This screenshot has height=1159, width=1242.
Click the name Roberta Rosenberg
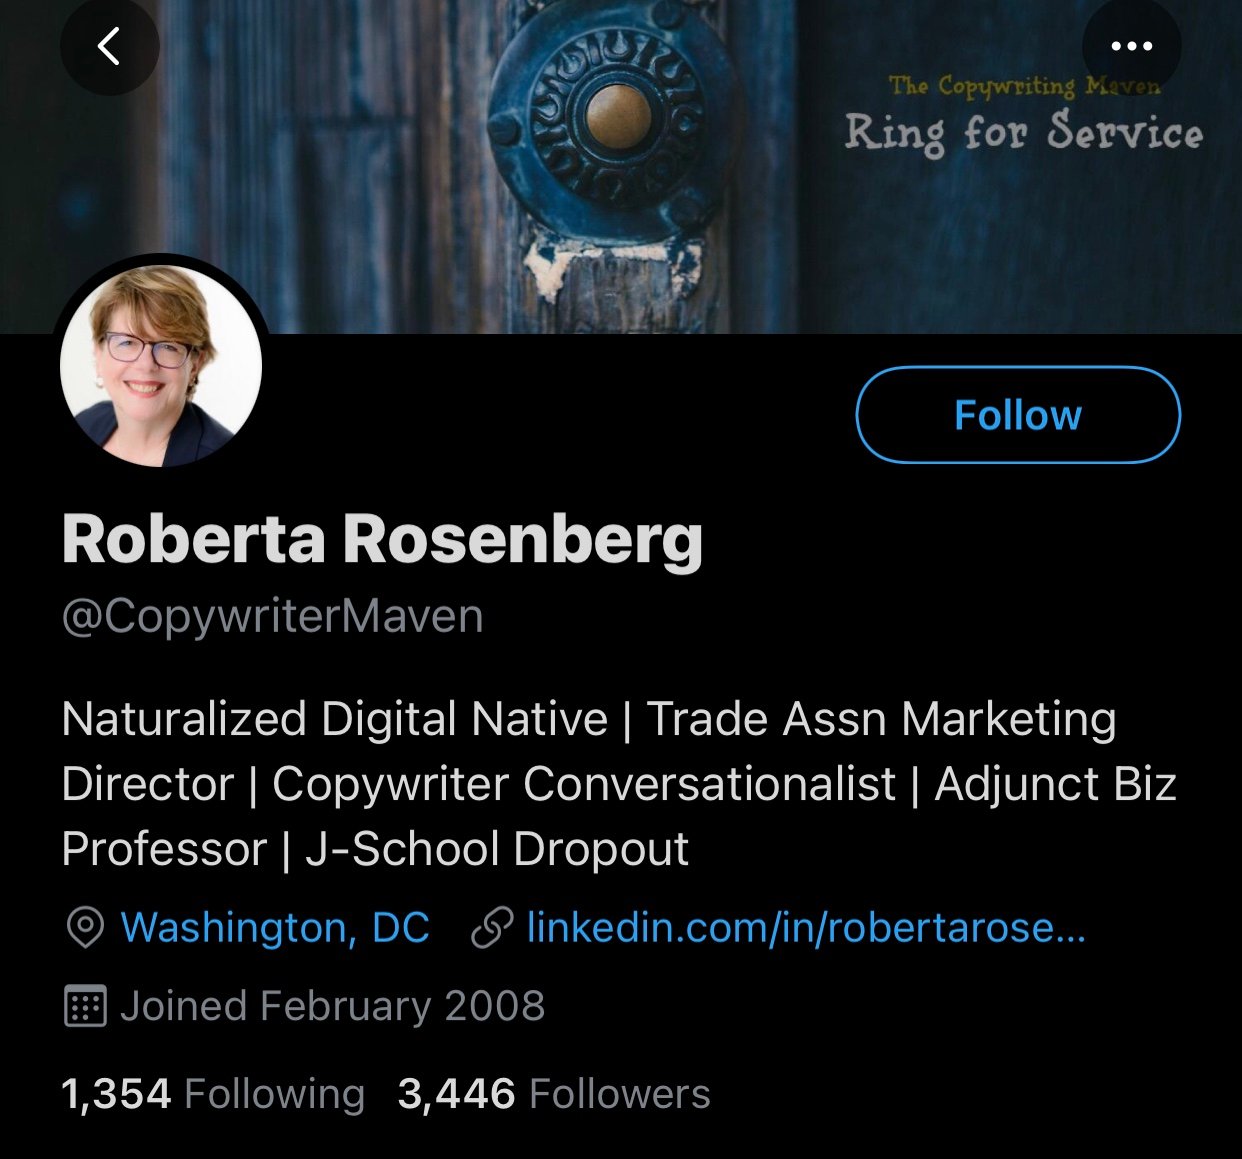point(383,540)
